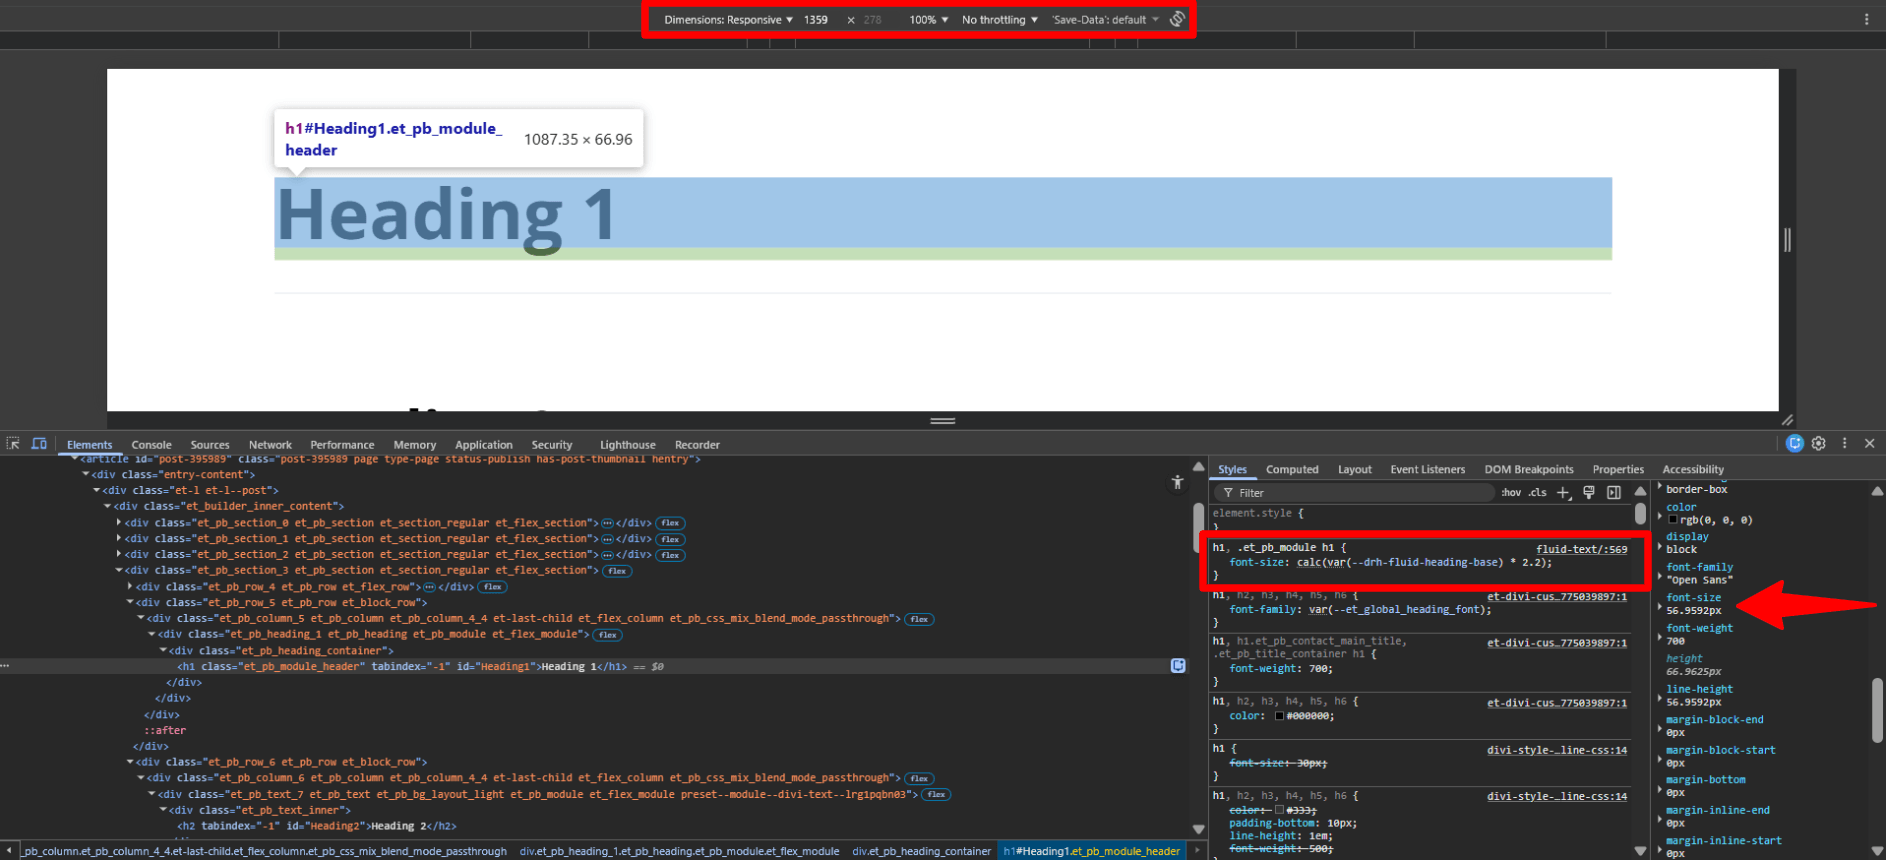Open the Event Listeners tab
This screenshot has width=1889, height=860.
coord(1427,469)
